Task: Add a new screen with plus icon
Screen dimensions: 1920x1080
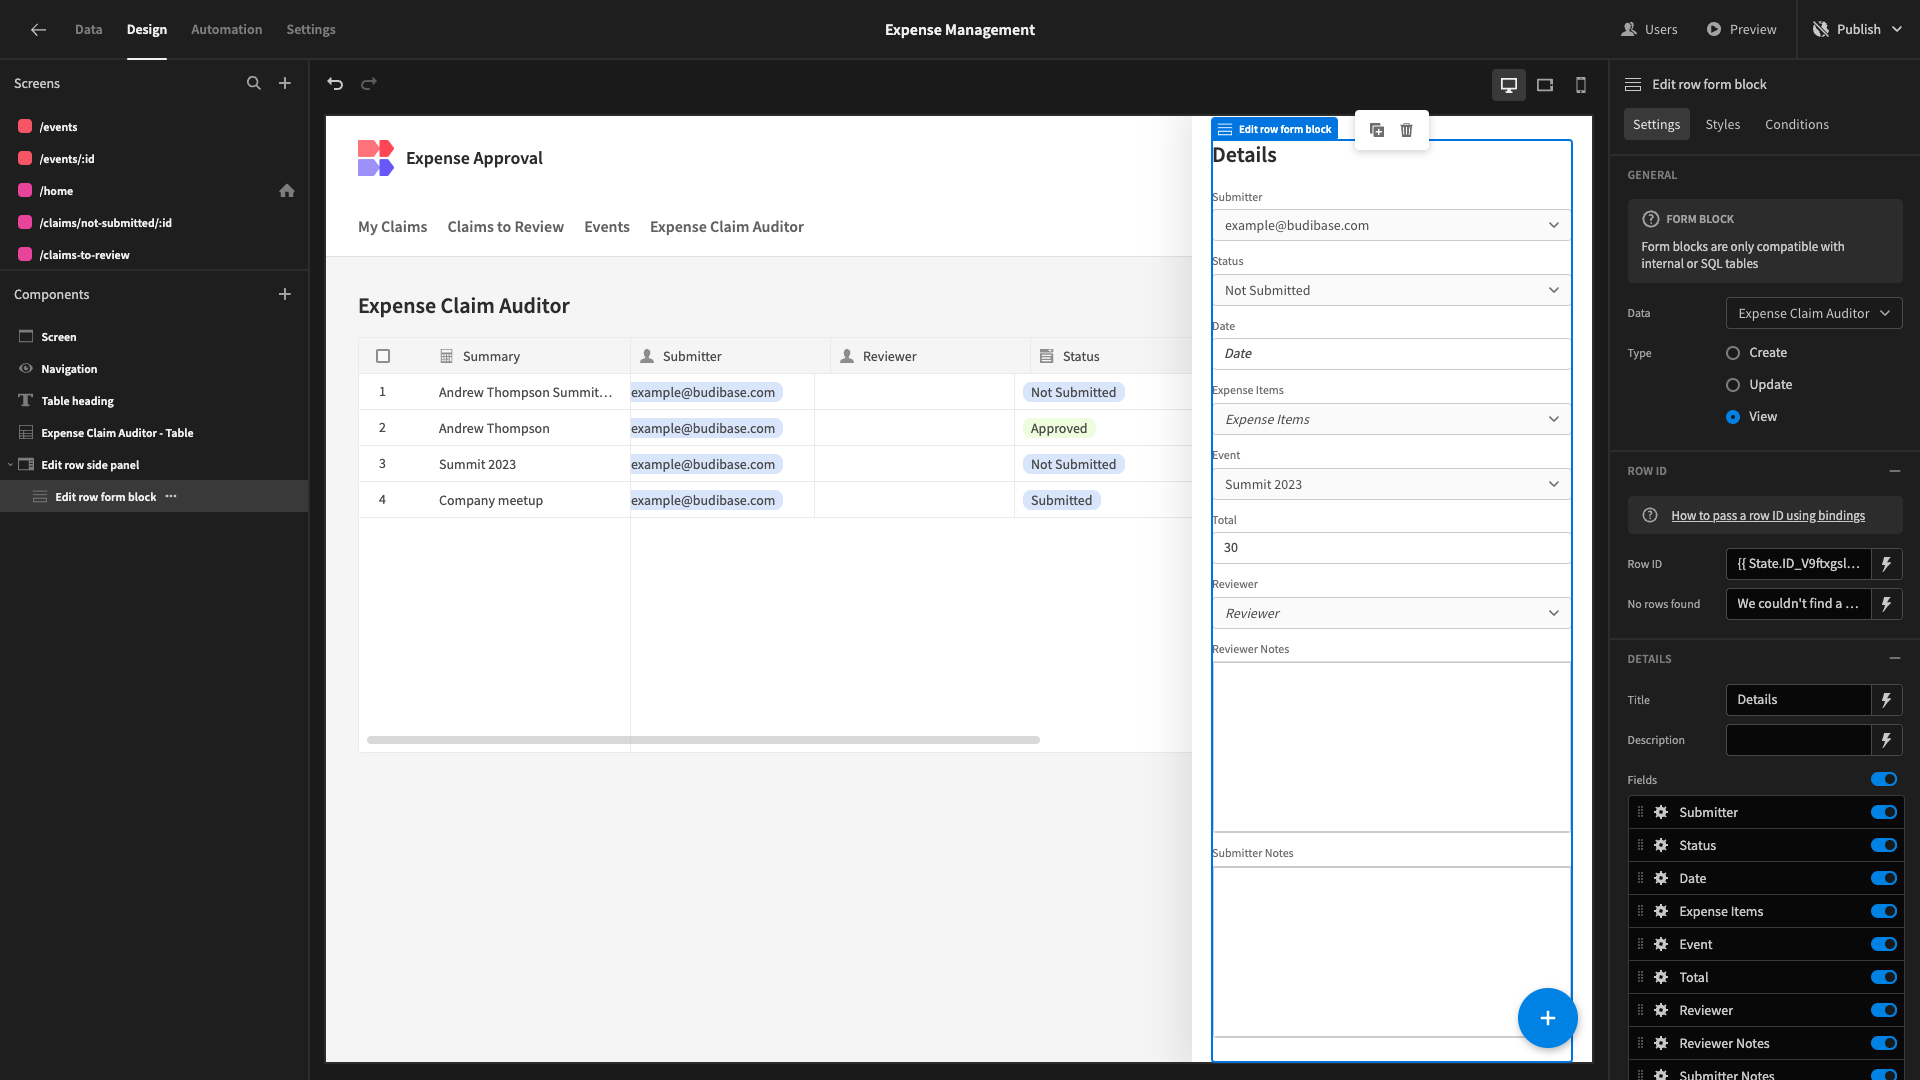Action: 285,83
